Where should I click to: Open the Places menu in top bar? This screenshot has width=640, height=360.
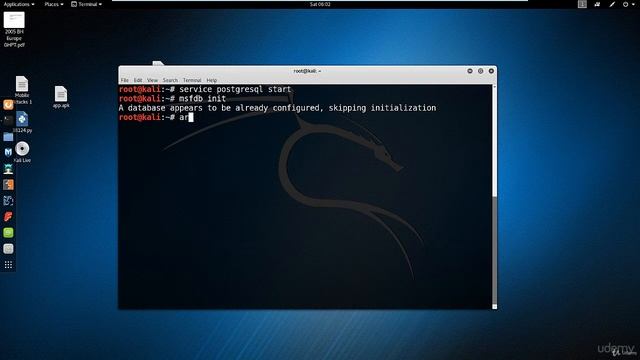click(53, 4)
